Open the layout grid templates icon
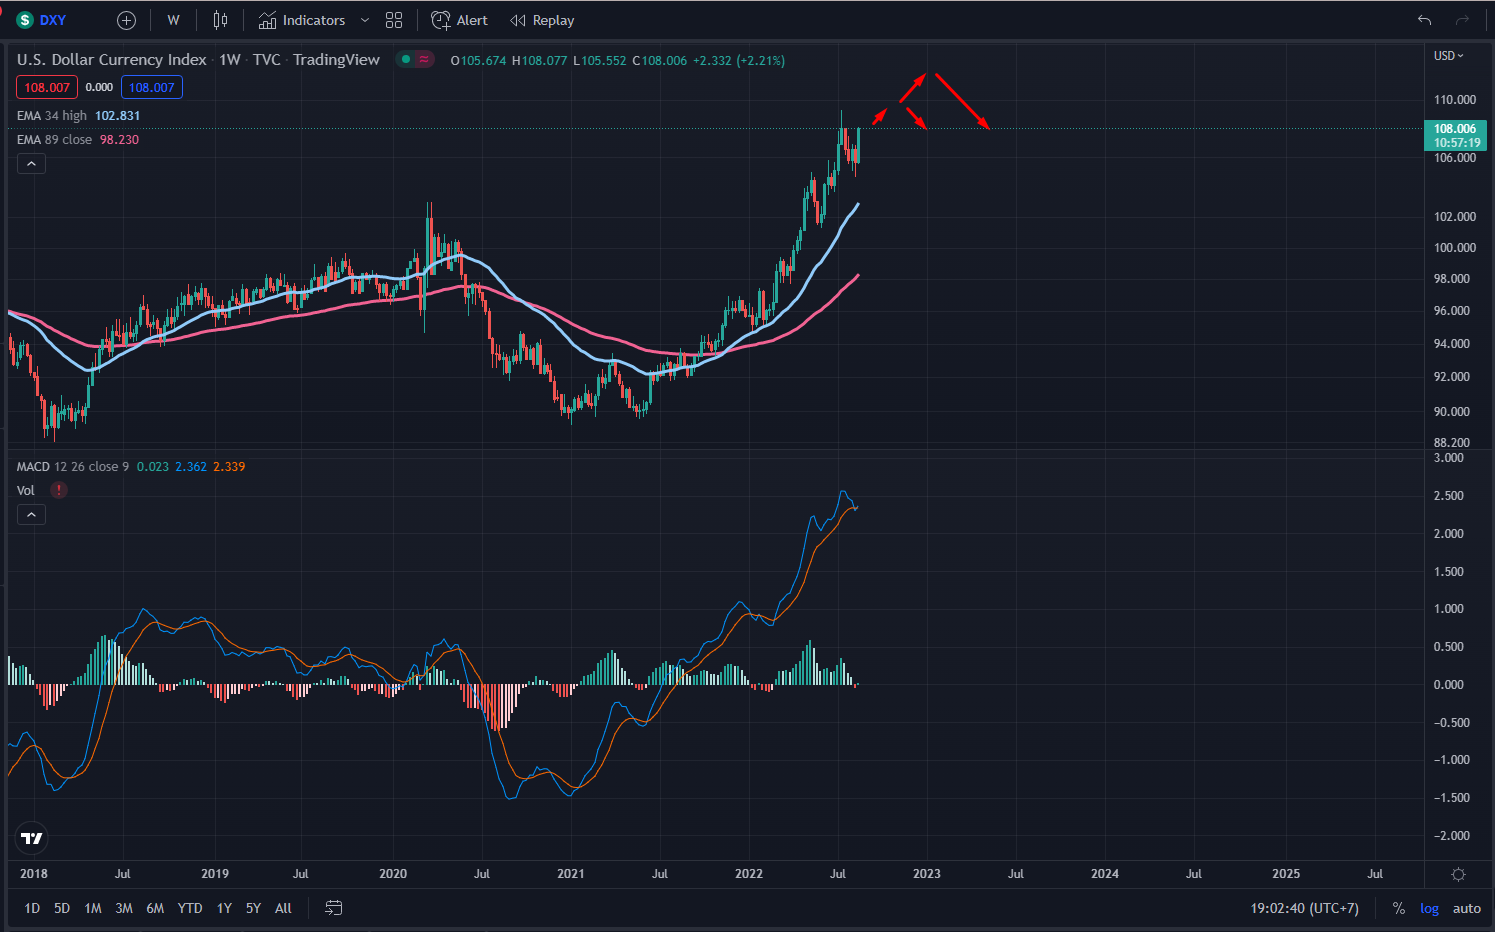 394,20
